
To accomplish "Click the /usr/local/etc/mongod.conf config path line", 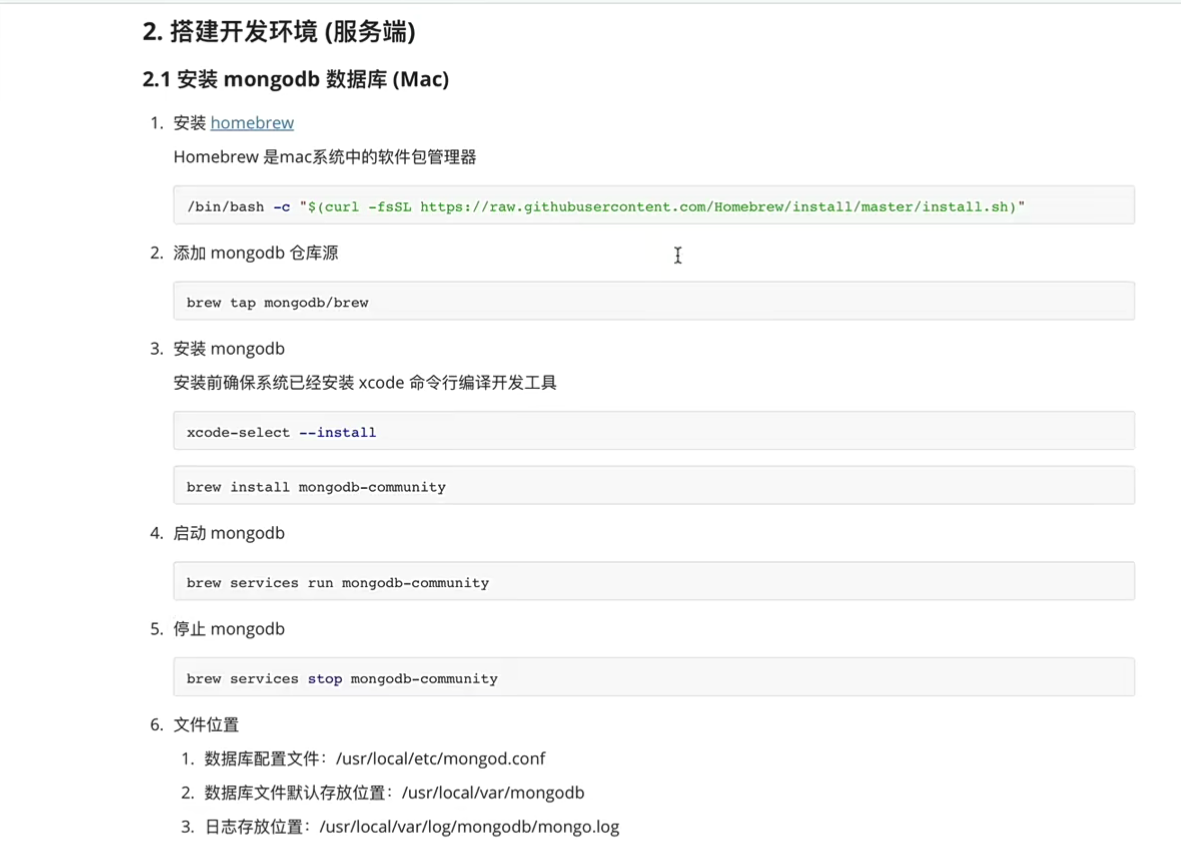I will click(x=375, y=759).
